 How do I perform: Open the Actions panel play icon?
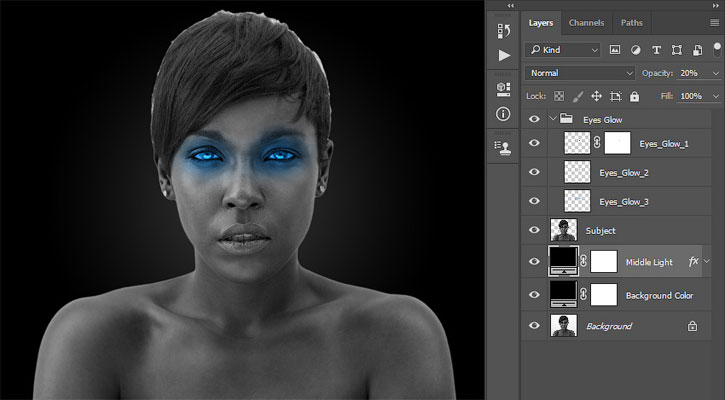(504, 55)
